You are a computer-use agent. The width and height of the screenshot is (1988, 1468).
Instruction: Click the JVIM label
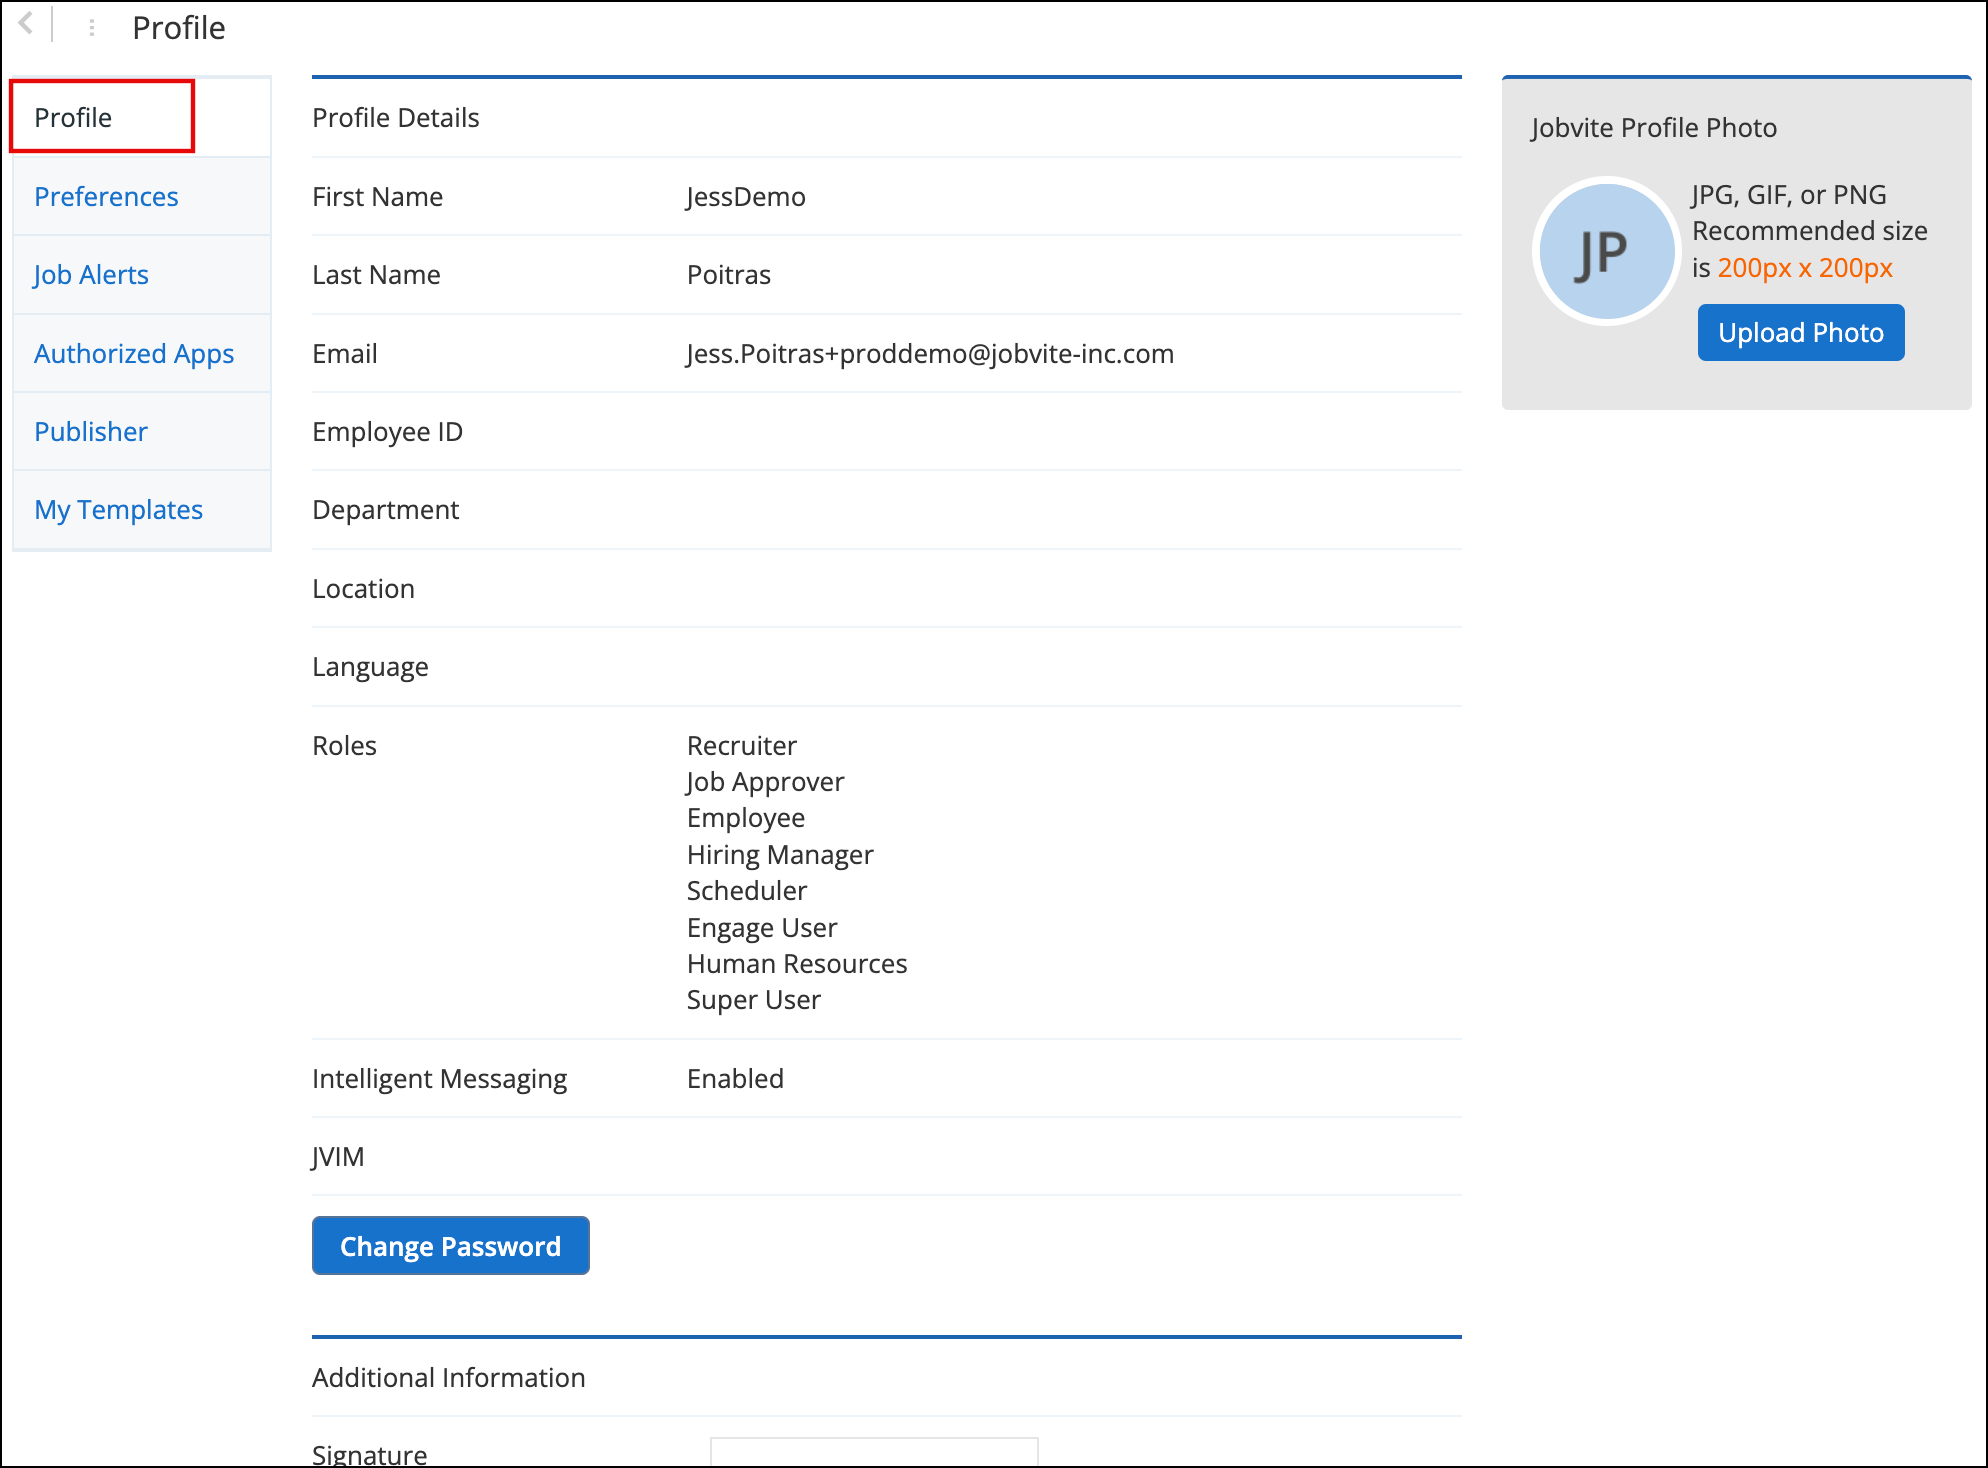coord(338,1156)
